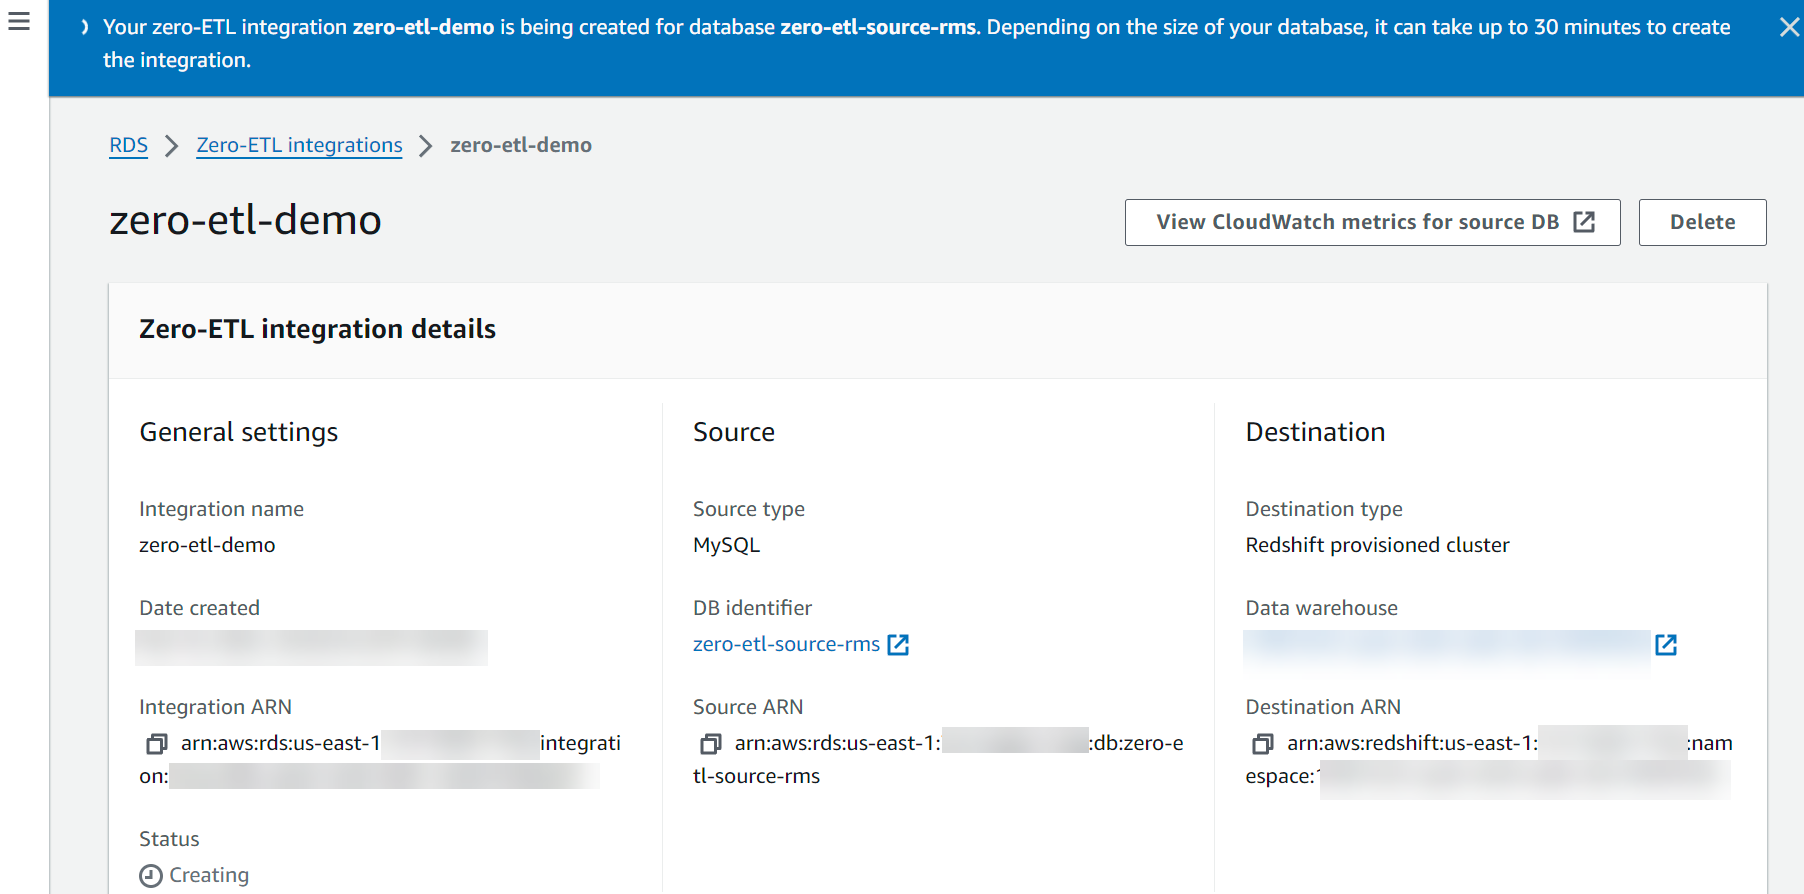1804x894 pixels.
Task: Select 'Zero-ETL integration details' header
Action: click(x=317, y=329)
